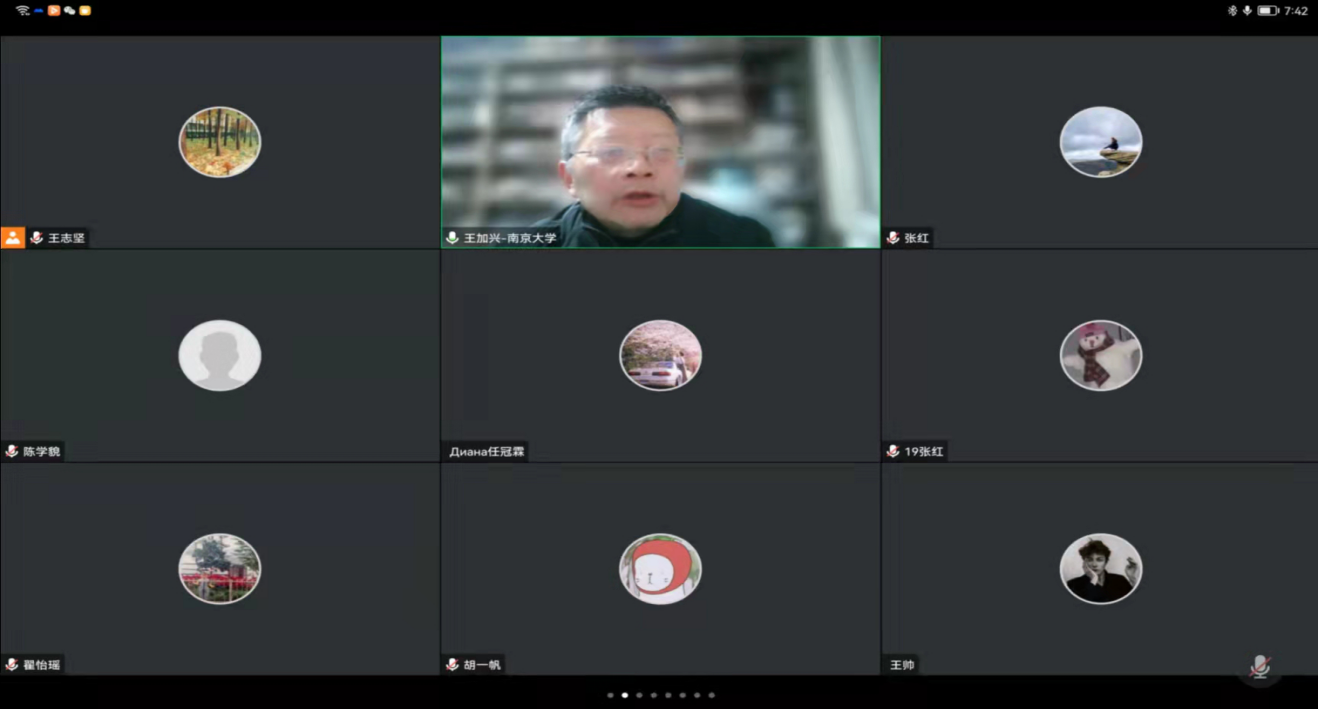Click the muted mic icon beside 胡一帆

coord(452,665)
